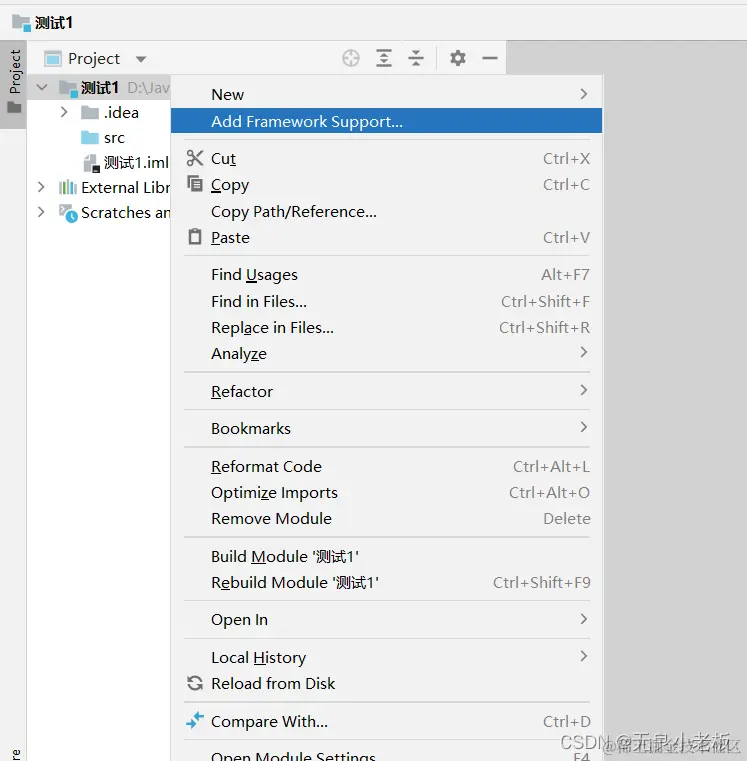Open the Local History submenu arrow
The height and width of the screenshot is (761, 747).
pyautogui.click(x=584, y=656)
